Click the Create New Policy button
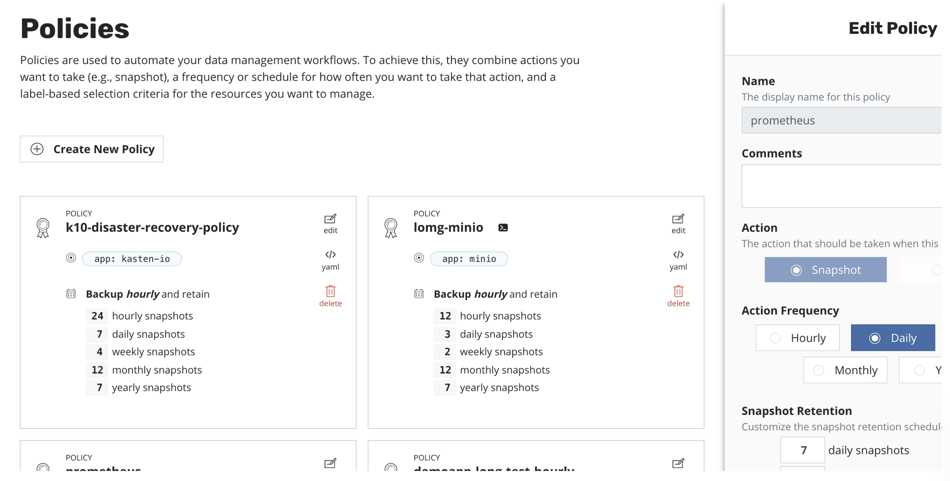Image resolution: width=950 pixels, height=481 pixels. coord(91,149)
